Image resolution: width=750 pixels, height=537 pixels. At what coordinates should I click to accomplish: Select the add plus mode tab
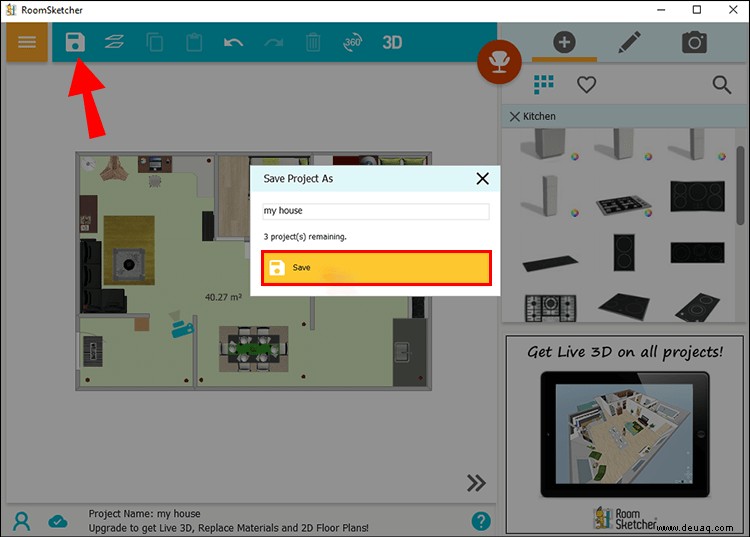tap(564, 42)
